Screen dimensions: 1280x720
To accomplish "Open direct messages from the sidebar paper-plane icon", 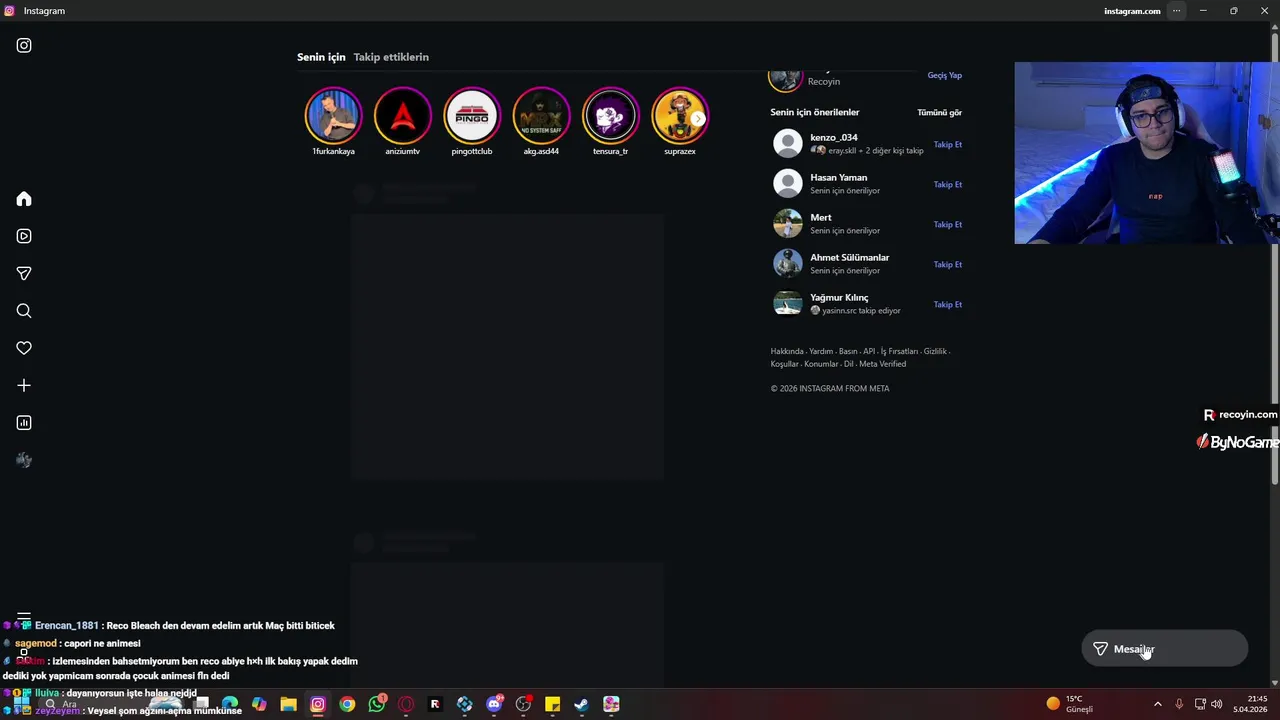I will click(24, 273).
